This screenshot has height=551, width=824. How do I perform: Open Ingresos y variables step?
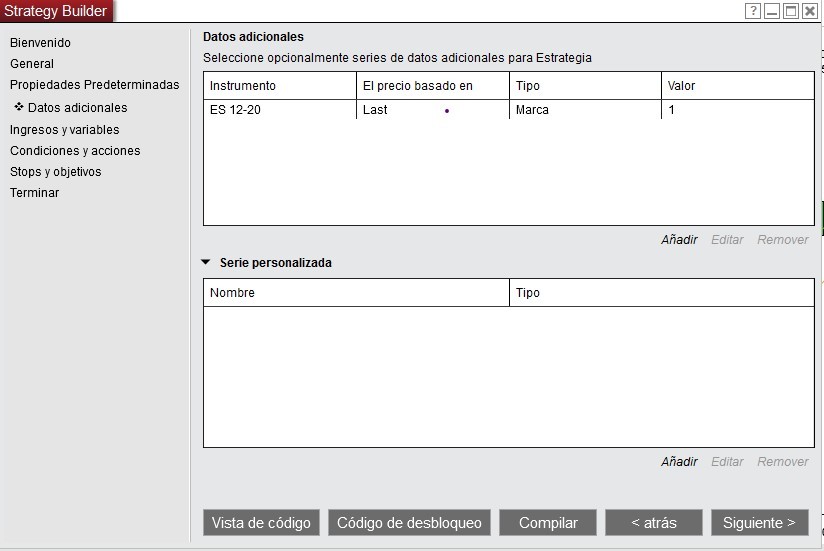pyautogui.click(x=64, y=130)
